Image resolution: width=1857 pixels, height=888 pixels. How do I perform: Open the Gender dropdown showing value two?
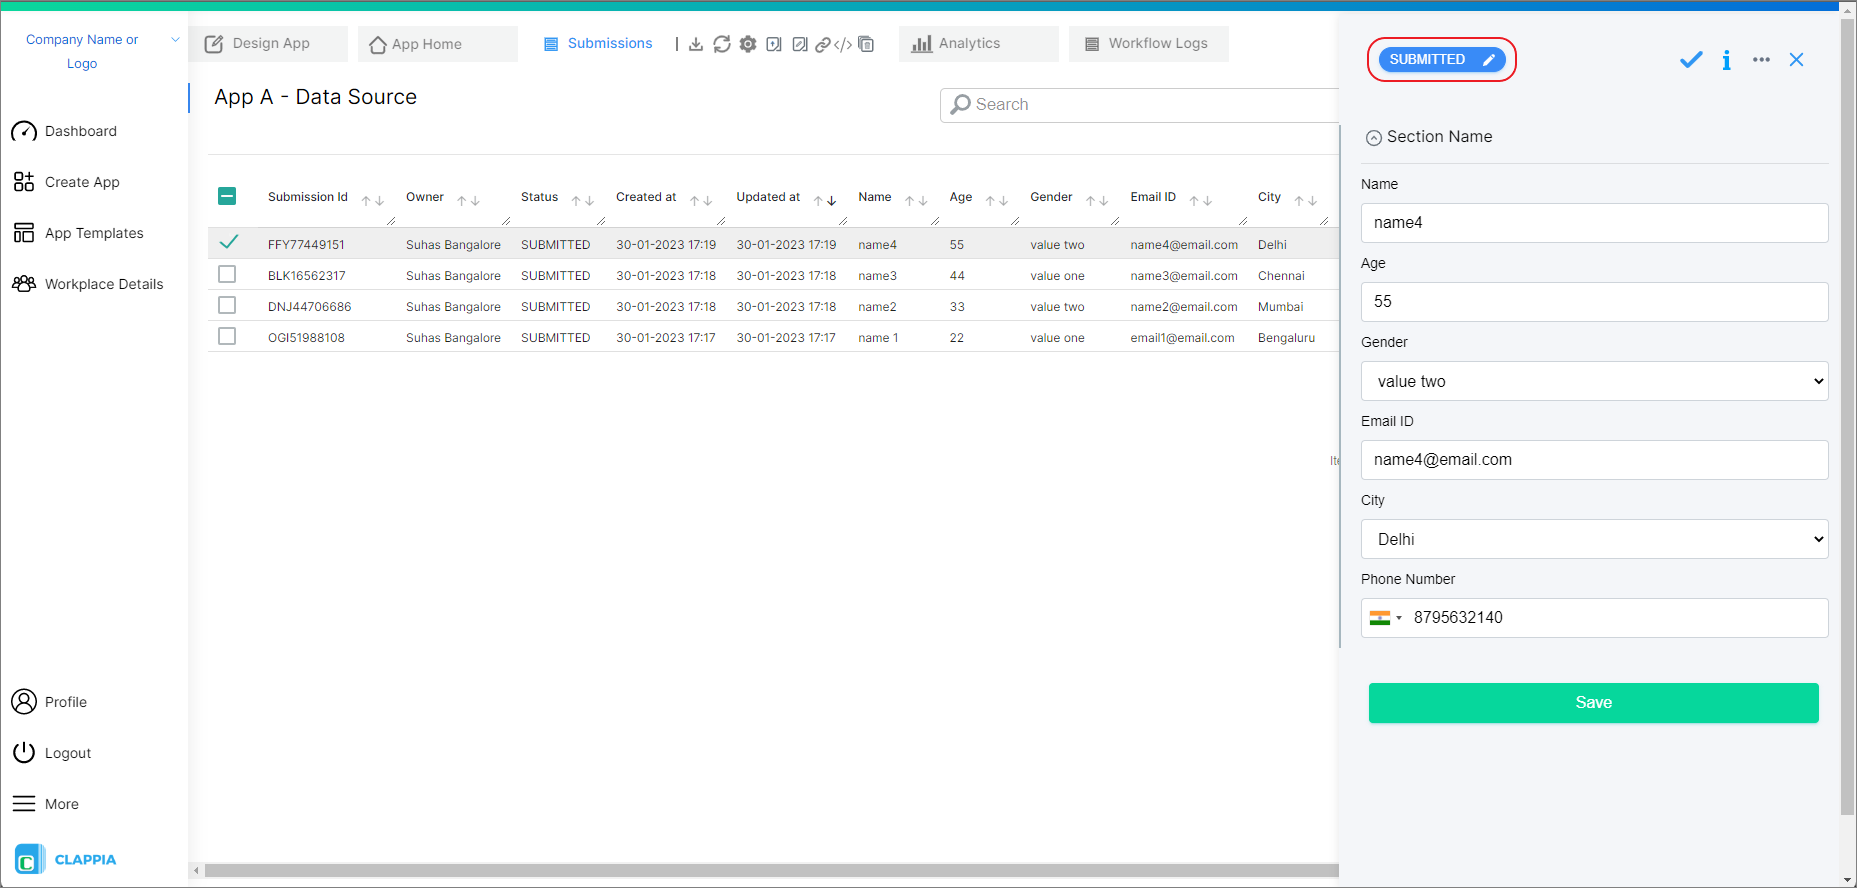[x=1594, y=381]
